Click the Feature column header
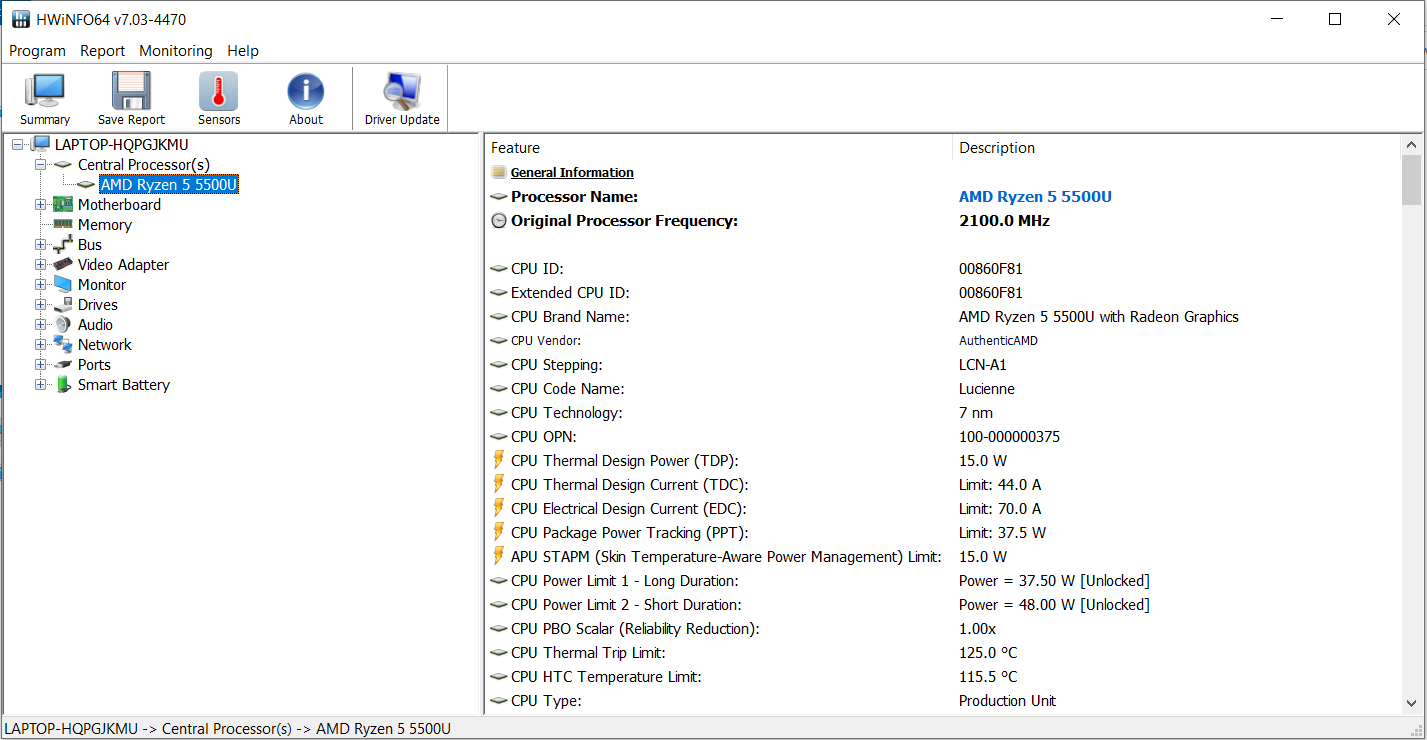Image resolution: width=1427 pixels, height=740 pixels. [x=515, y=148]
